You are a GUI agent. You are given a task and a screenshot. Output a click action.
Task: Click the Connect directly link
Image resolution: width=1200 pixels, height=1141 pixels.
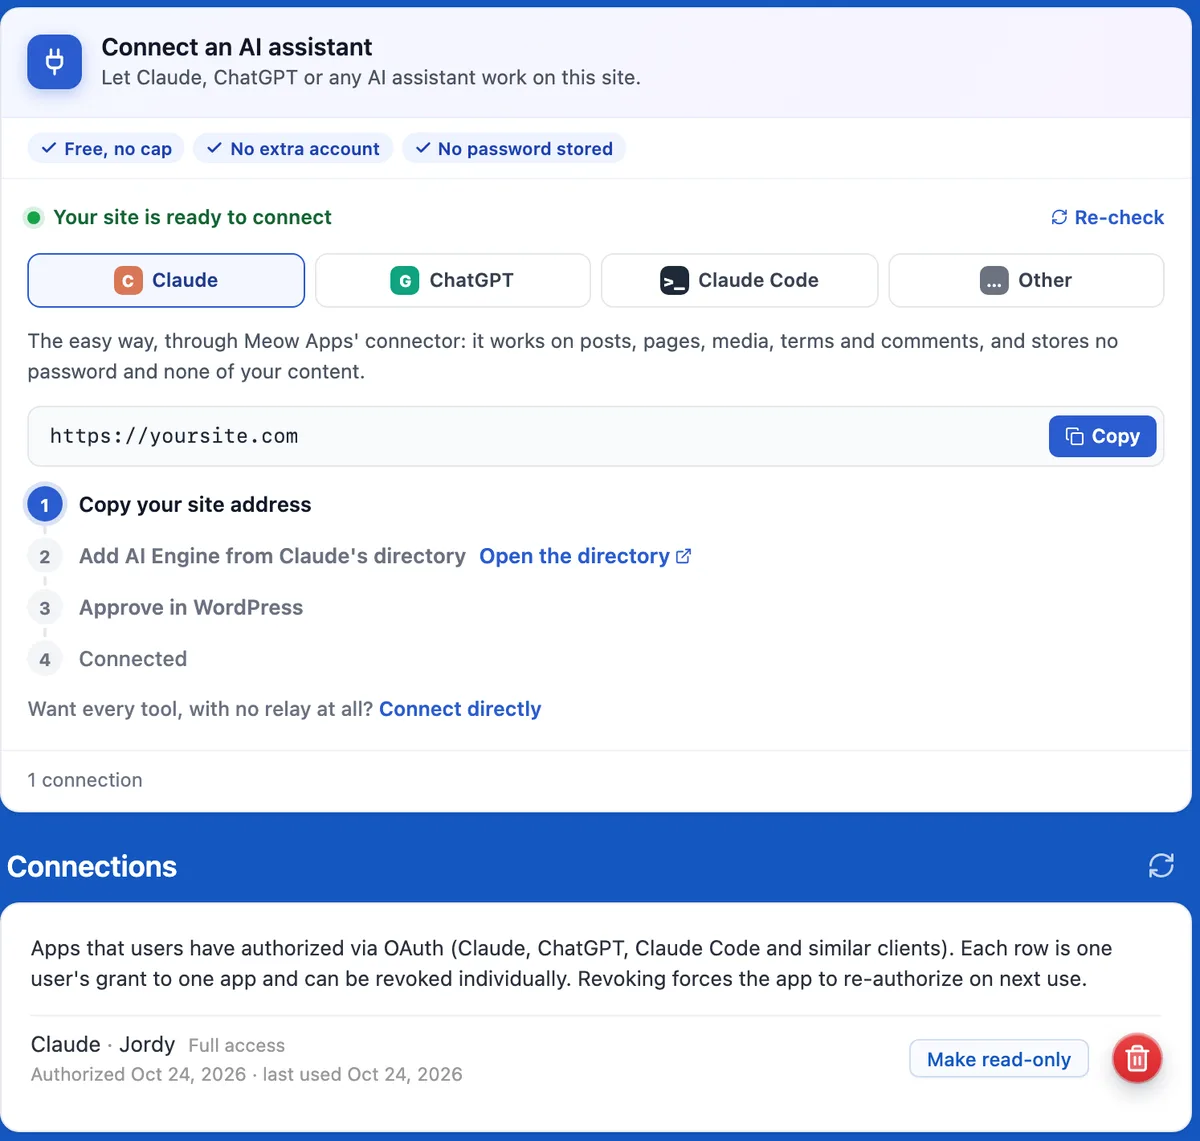(460, 709)
